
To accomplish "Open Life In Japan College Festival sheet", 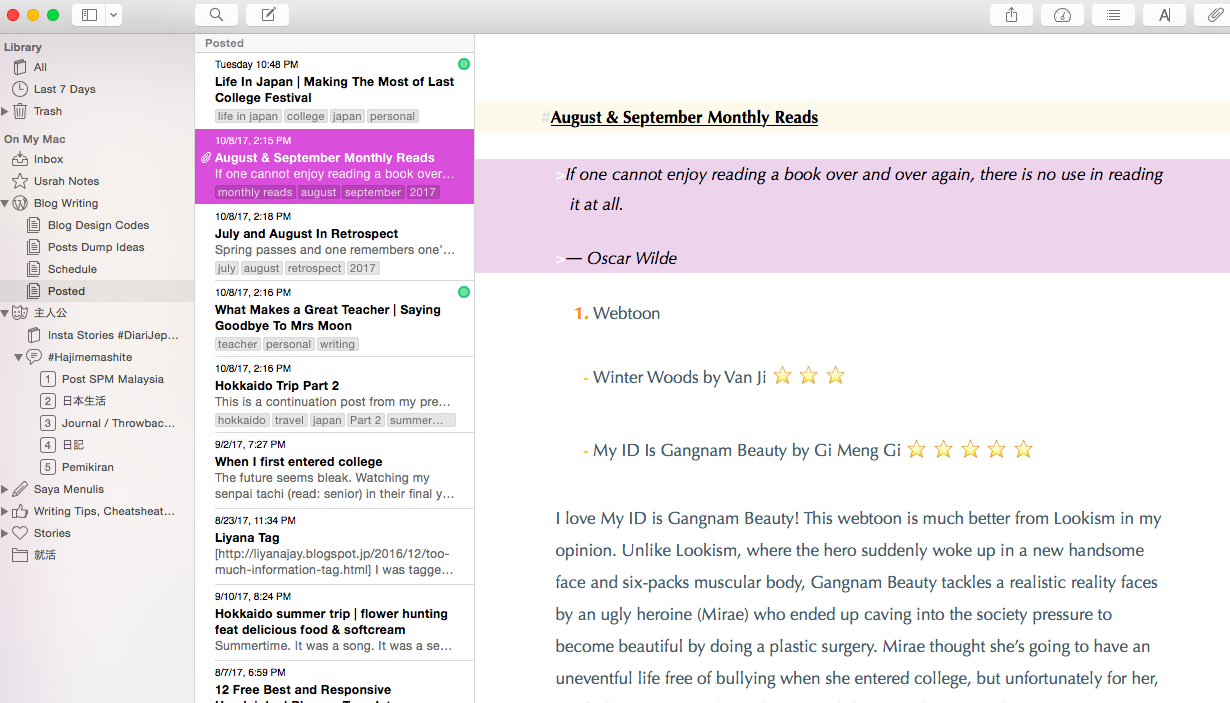I will click(334, 91).
